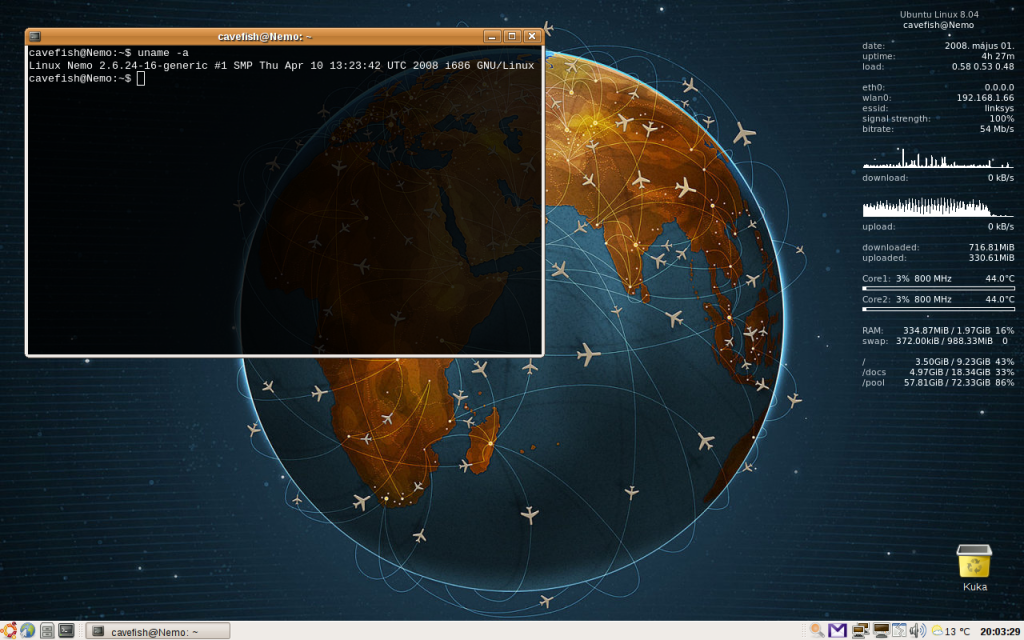
Task: Open the display monitor tray icon
Action: (880, 630)
